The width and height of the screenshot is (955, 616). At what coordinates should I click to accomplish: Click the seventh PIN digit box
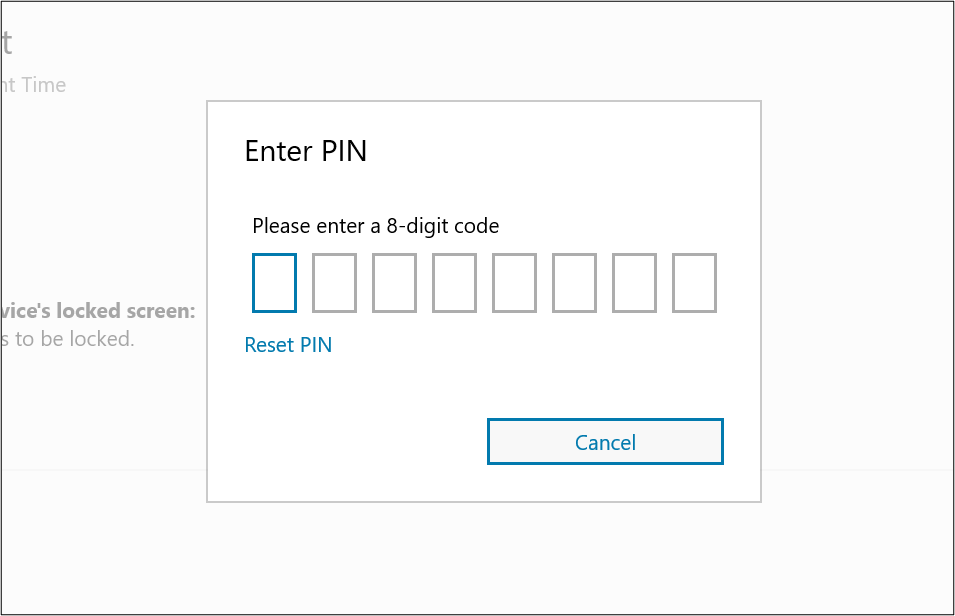(x=634, y=283)
